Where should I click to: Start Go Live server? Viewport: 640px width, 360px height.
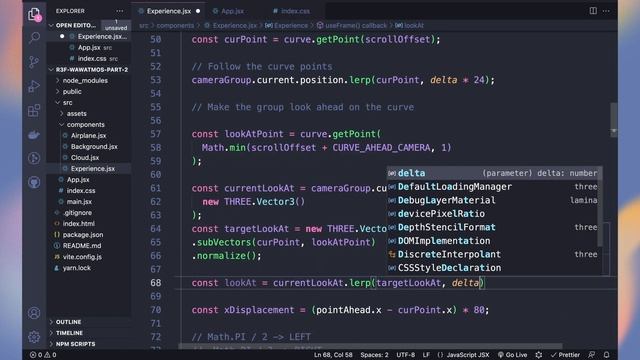[x=512, y=355]
